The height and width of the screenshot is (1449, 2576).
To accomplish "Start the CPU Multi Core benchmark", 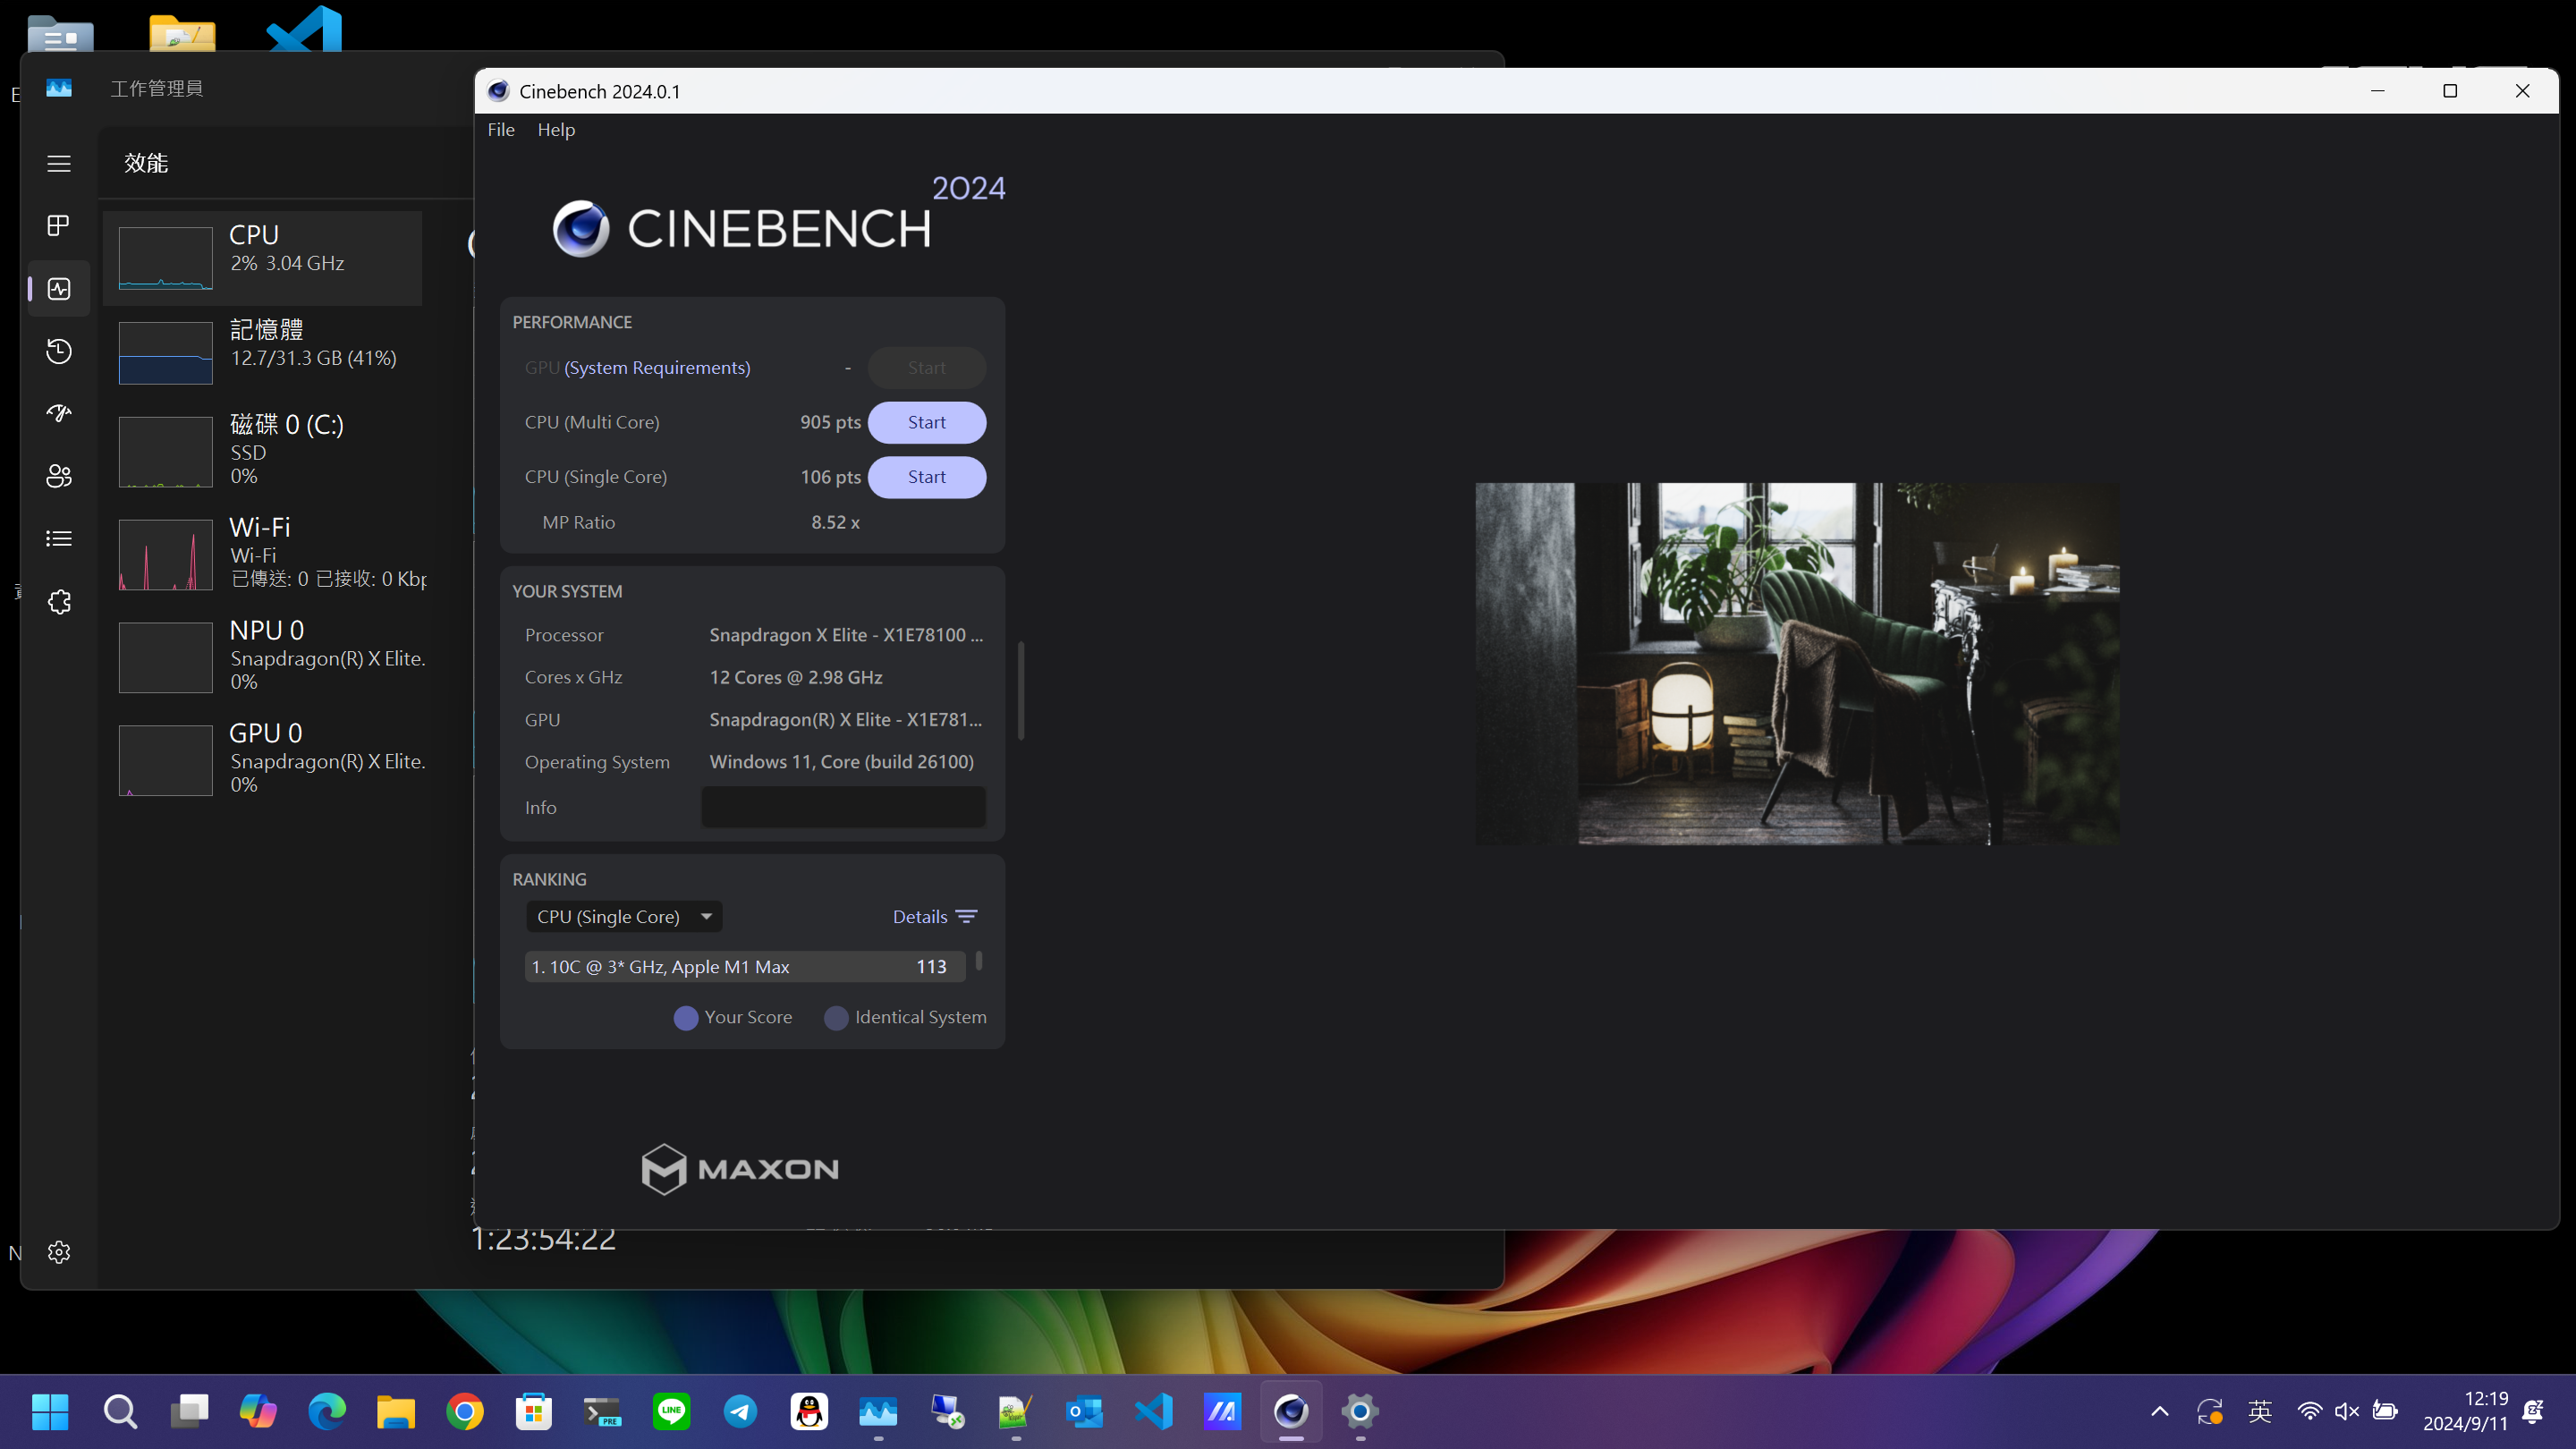I will 926,422.
